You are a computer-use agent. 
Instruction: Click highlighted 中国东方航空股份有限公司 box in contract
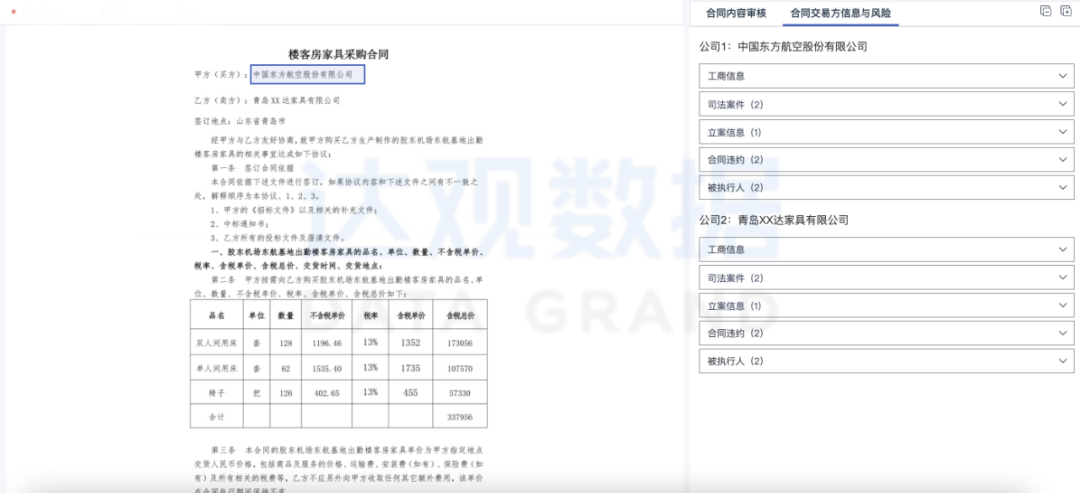click(x=307, y=74)
